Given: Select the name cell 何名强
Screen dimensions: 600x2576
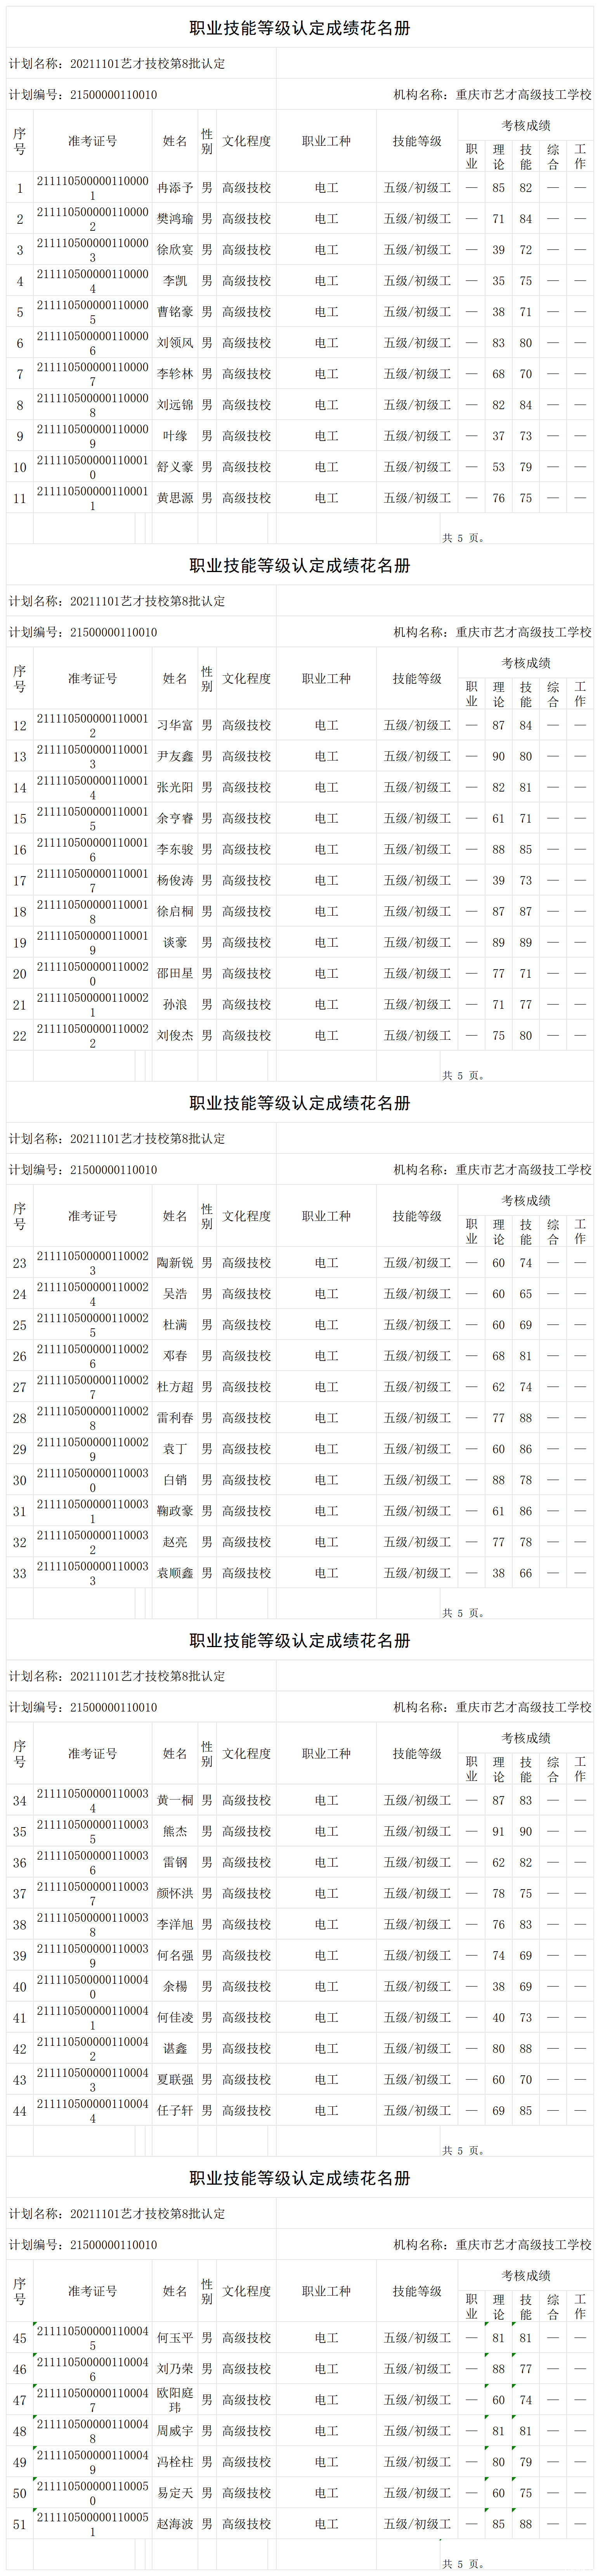Looking at the screenshot, I should click(x=175, y=1956).
